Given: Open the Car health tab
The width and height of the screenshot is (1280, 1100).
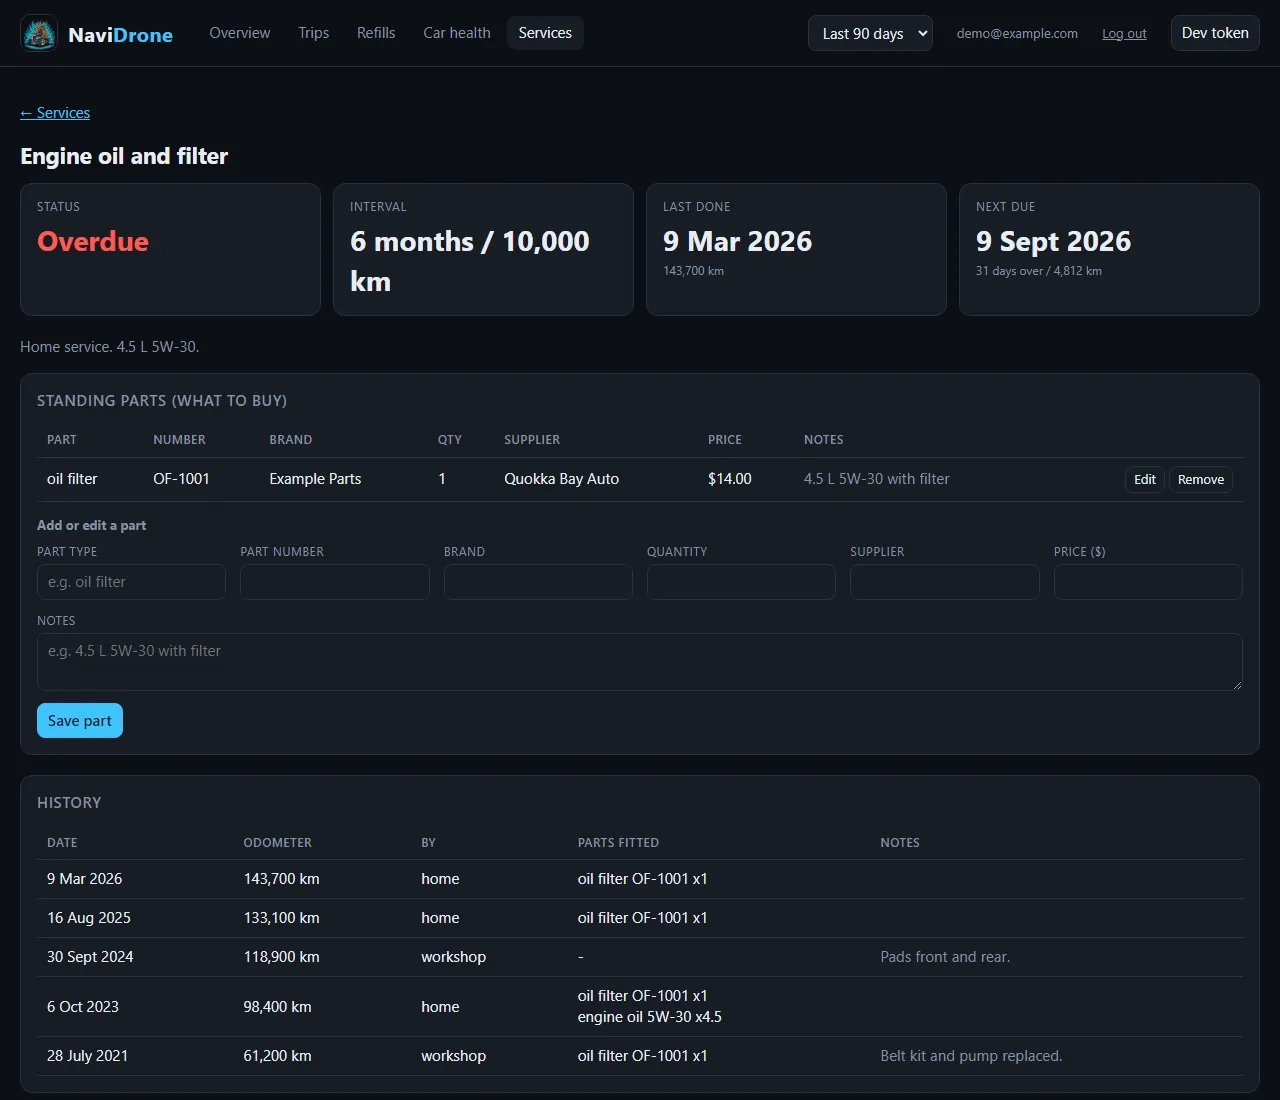Looking at the screenshot, I should pos(457,33).
